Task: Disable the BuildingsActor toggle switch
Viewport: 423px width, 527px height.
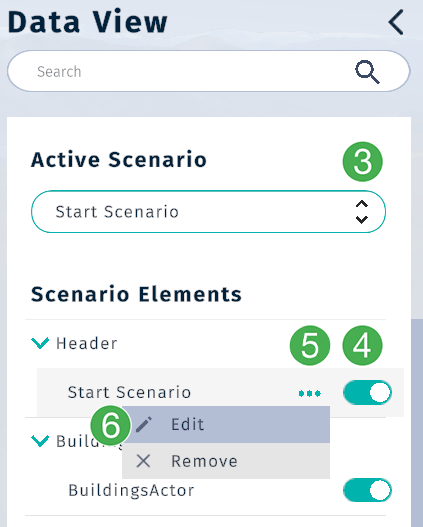Action: coord(367,490)
